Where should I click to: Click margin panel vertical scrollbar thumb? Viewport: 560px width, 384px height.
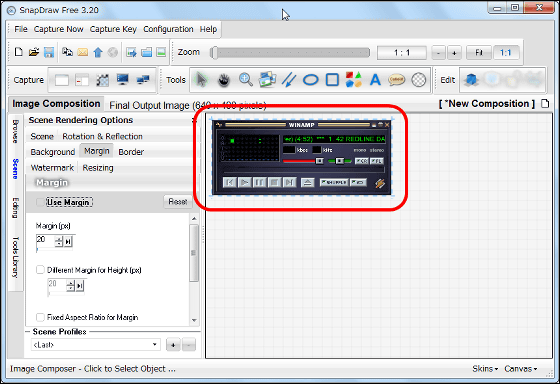pyautogui.click(x=194, y=253)
